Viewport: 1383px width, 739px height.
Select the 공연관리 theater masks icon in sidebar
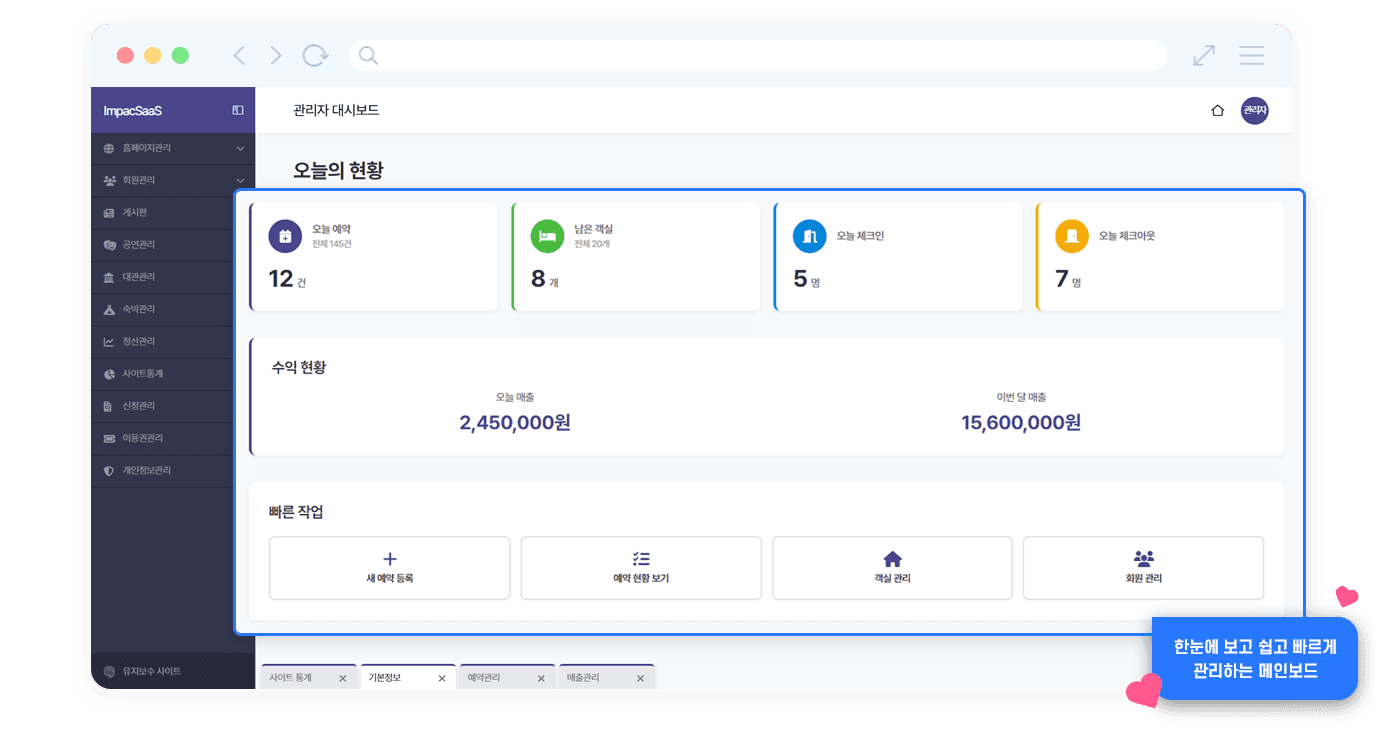coord(110,244)
